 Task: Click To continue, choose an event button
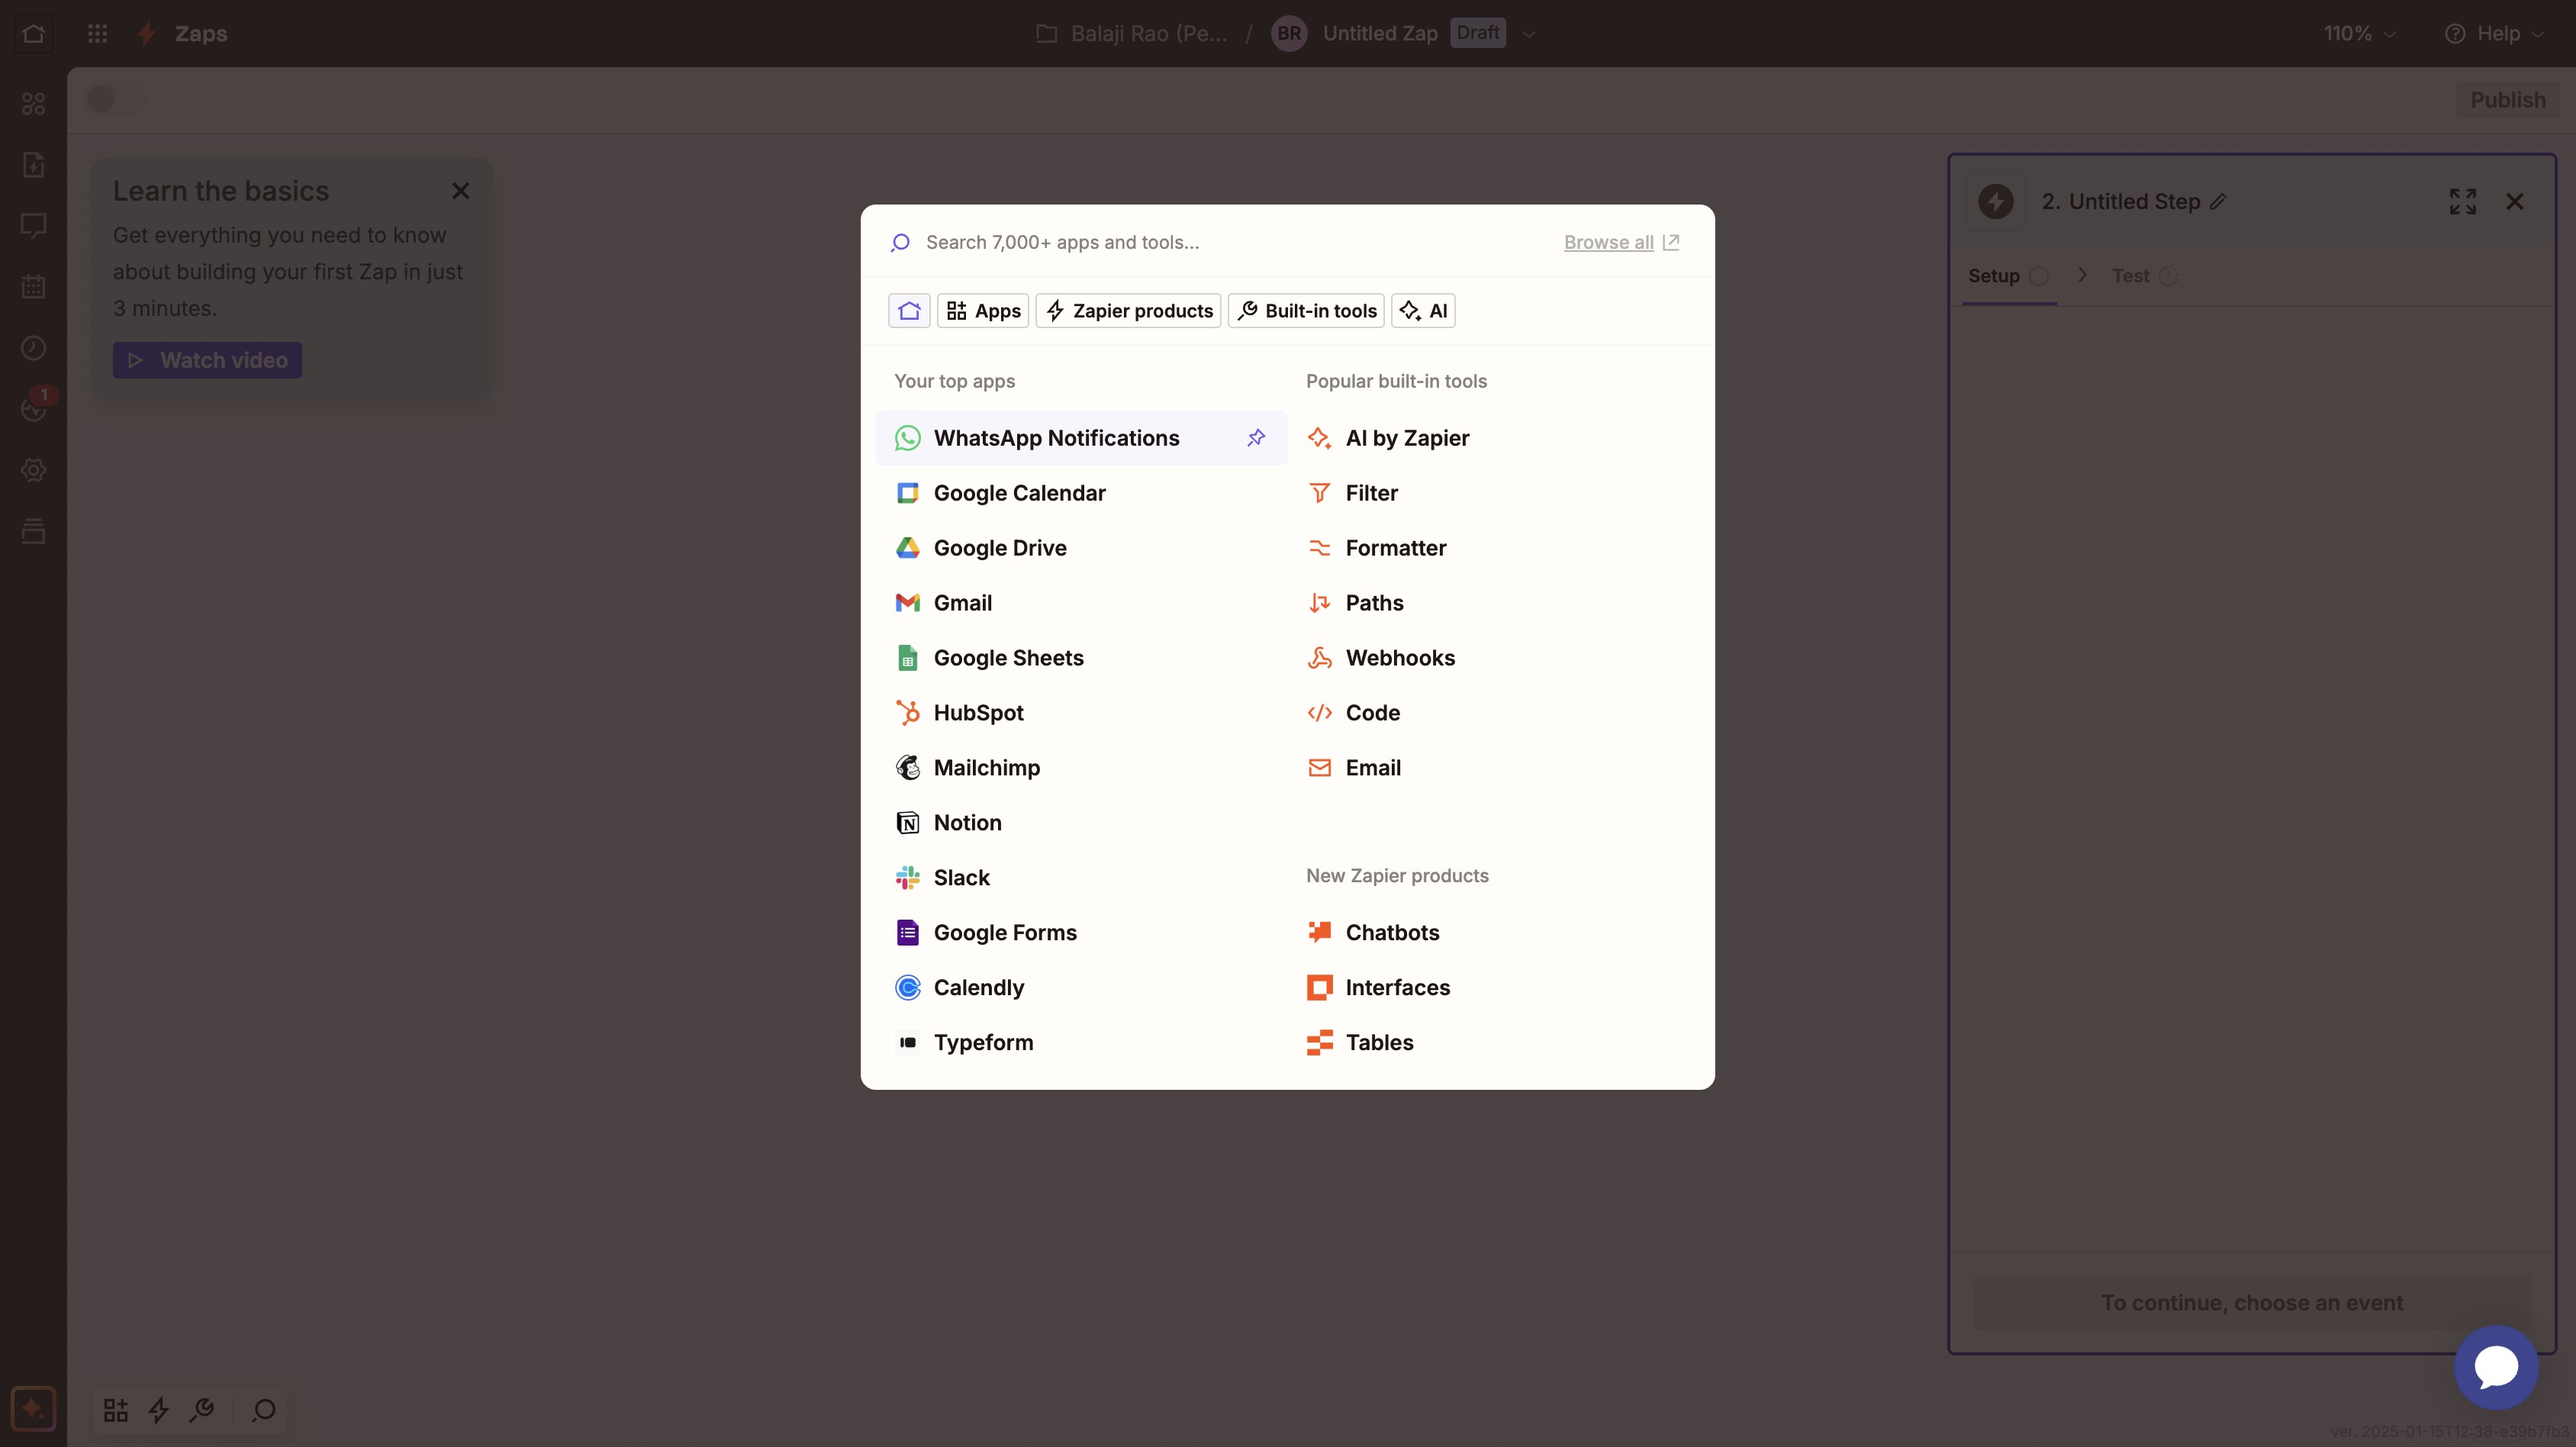(2251, 1303)
